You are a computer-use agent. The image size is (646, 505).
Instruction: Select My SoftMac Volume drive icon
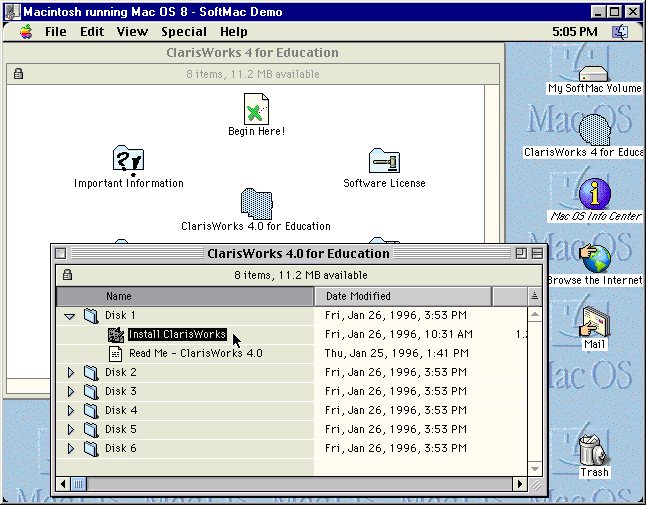click(593, 74)
